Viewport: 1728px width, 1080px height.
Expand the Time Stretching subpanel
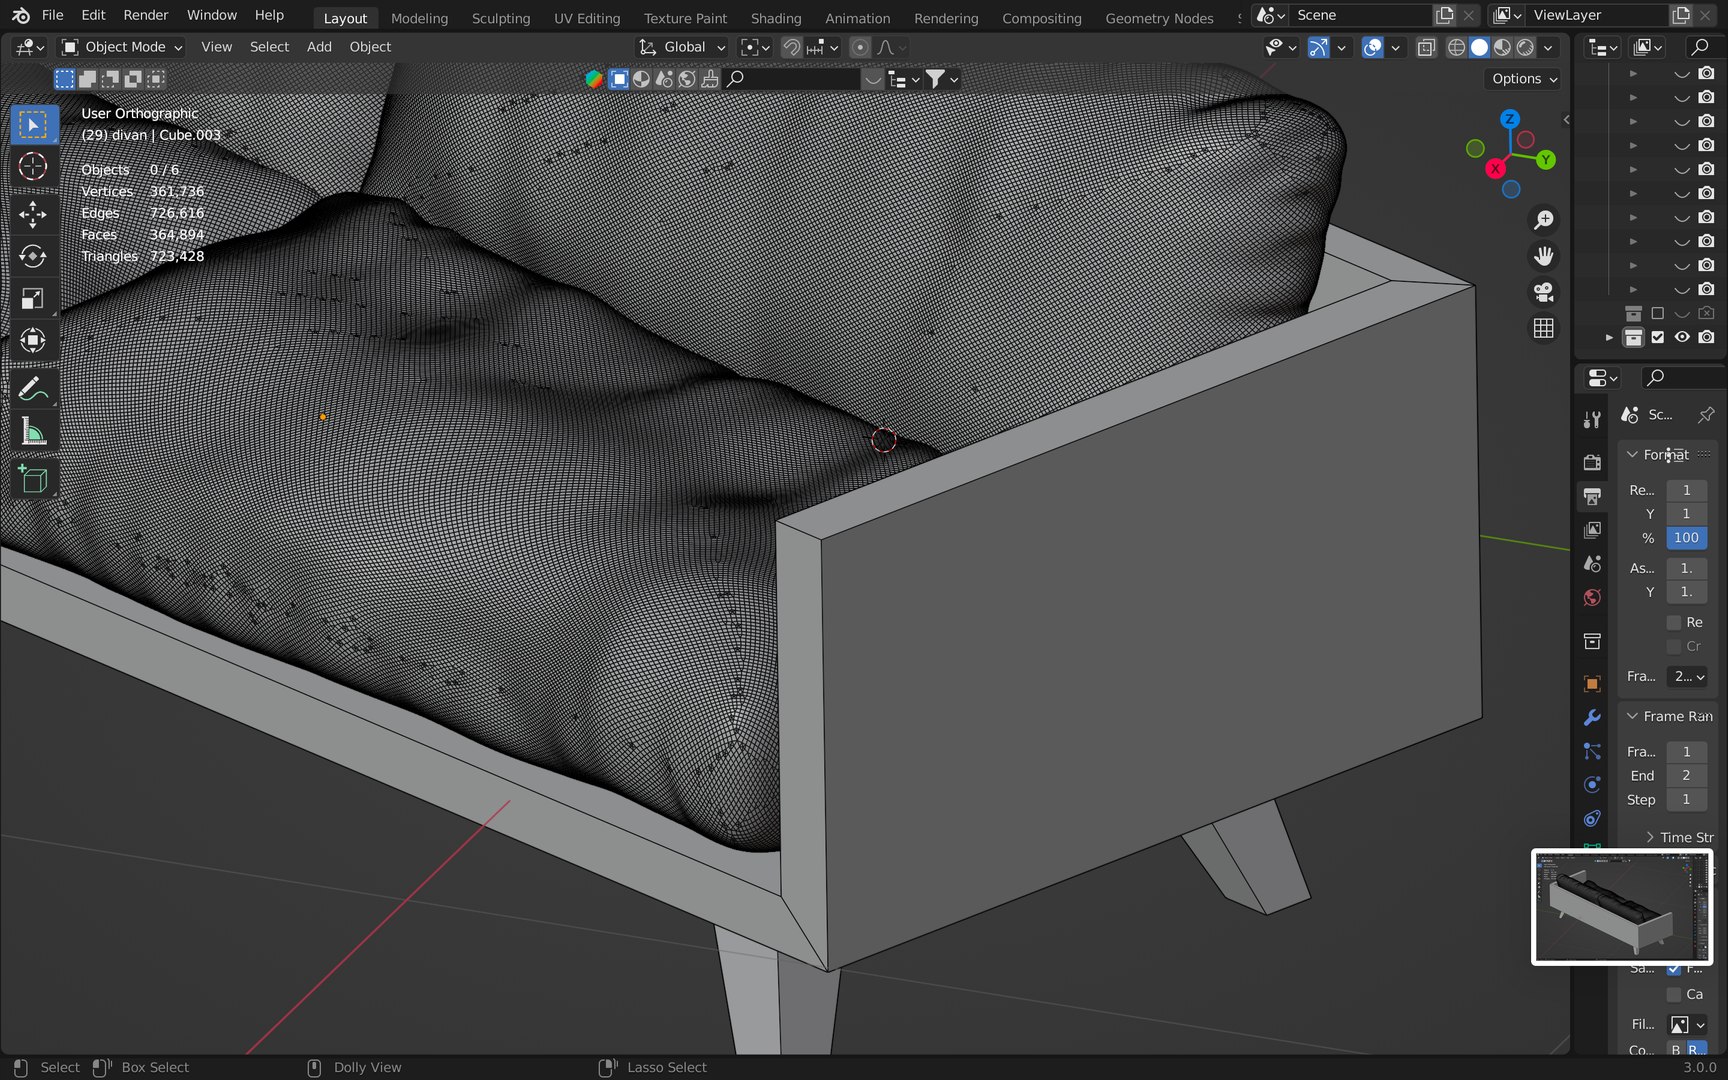tap(1650, 837)
